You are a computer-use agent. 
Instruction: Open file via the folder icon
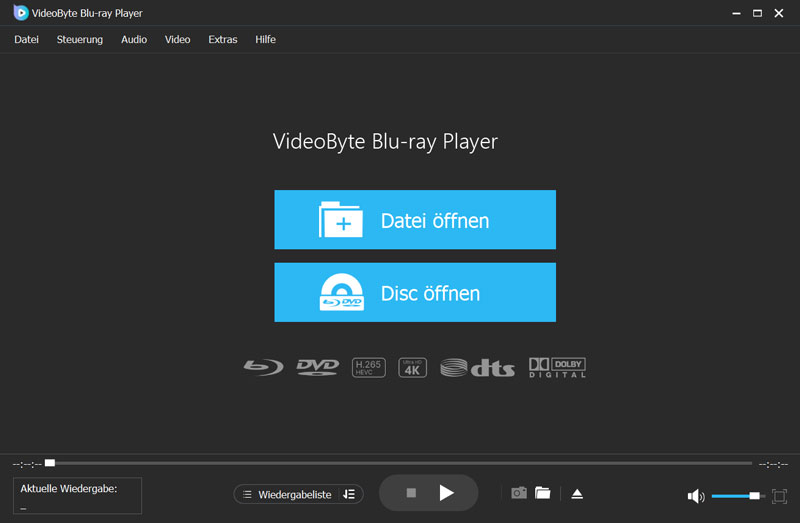pos(543,493)
